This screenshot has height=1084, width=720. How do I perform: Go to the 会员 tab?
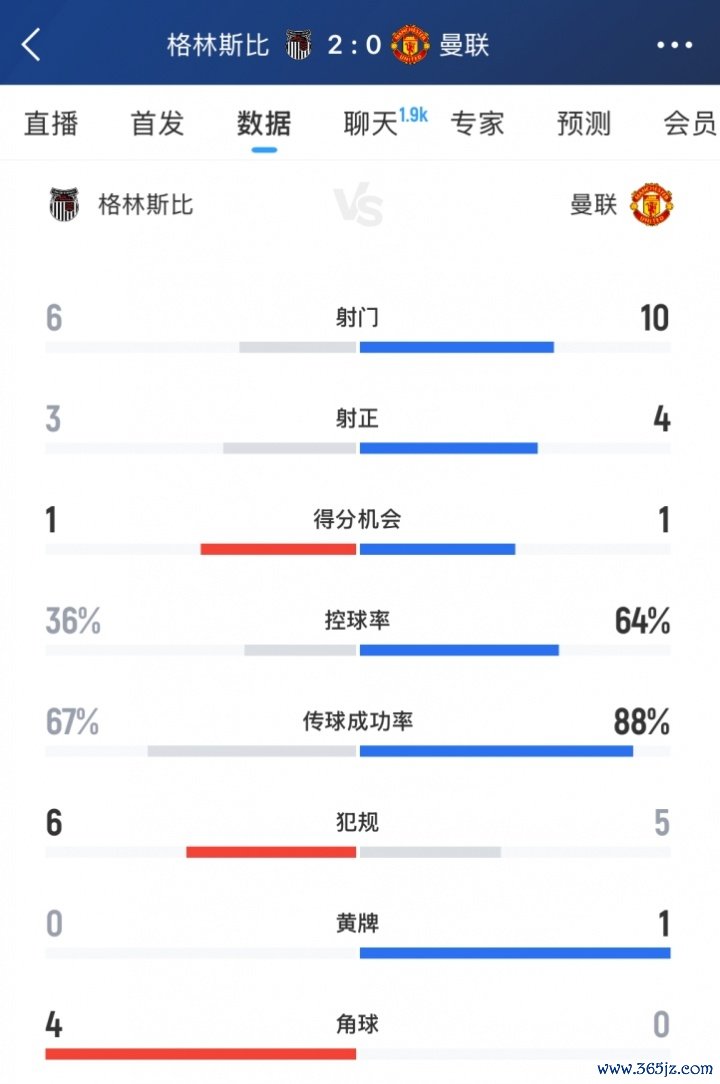(x=690, y=124)
